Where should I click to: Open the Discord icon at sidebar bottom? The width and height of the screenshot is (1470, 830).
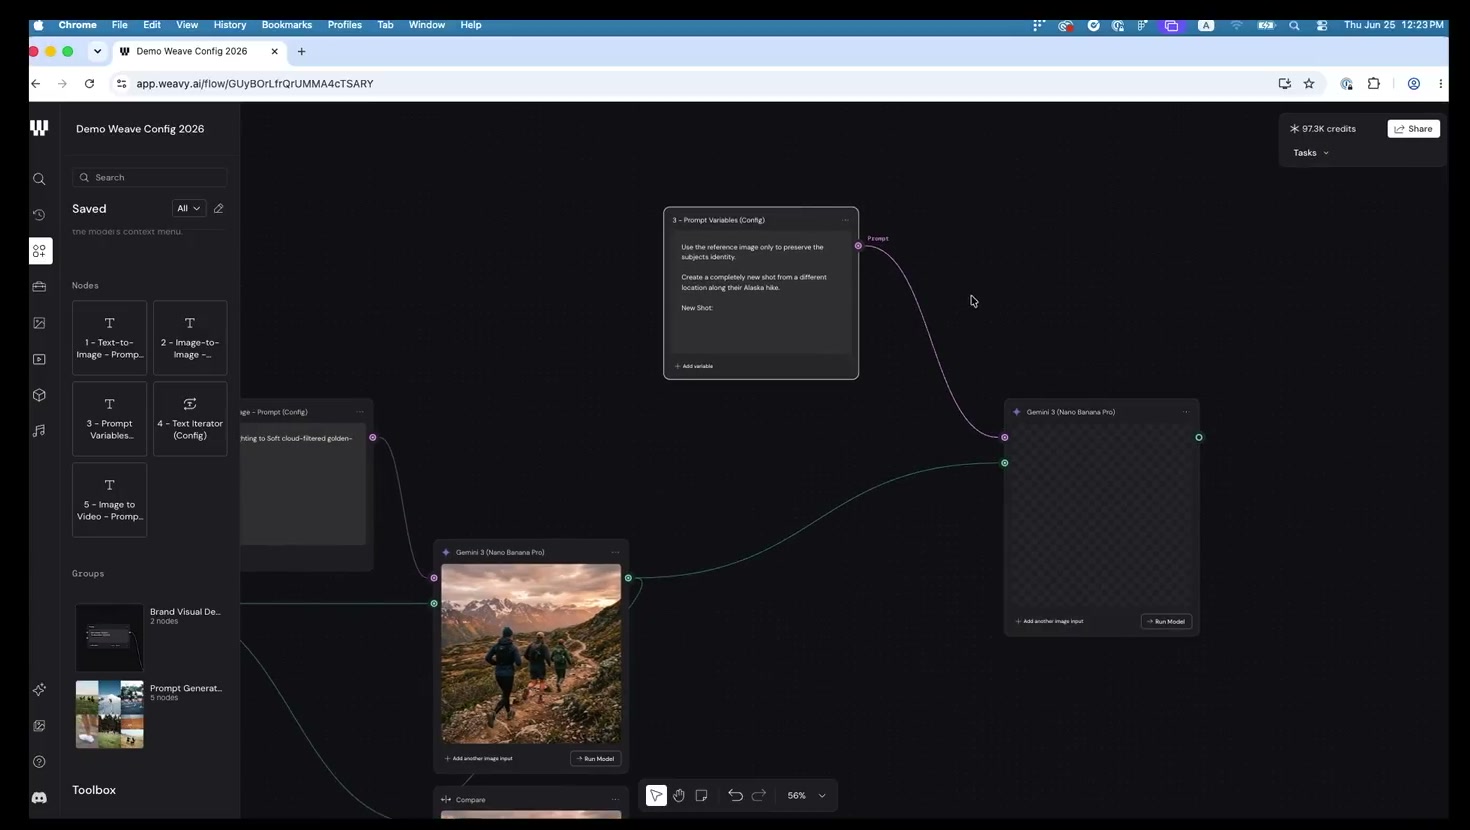(x=39, y=798)
